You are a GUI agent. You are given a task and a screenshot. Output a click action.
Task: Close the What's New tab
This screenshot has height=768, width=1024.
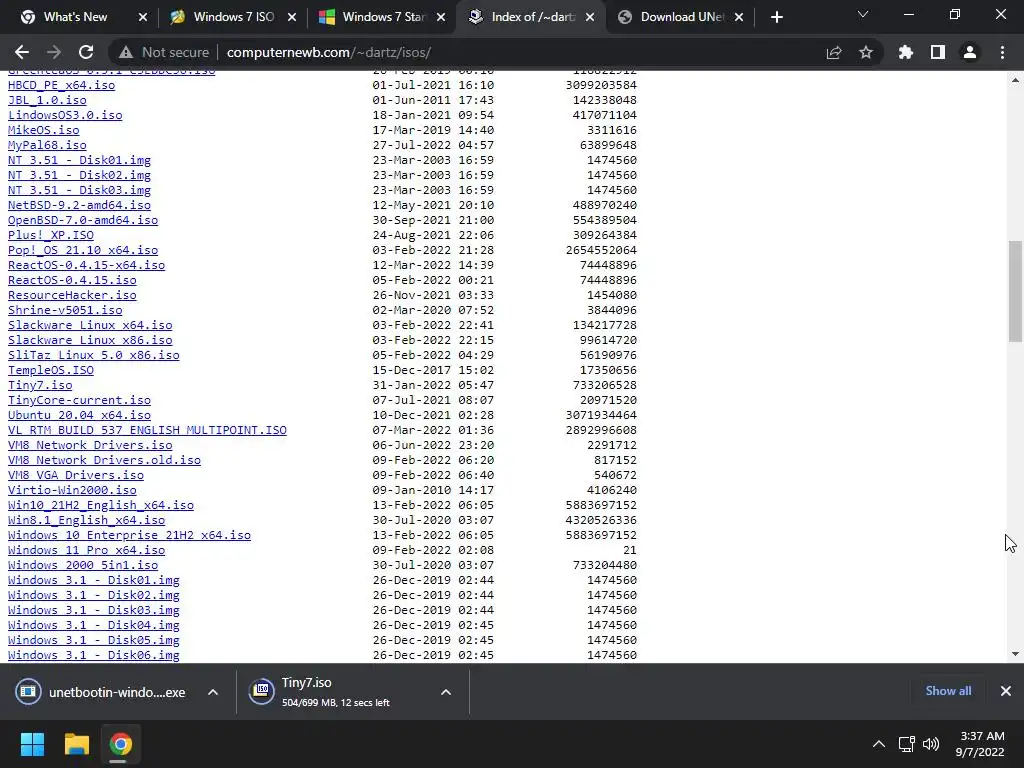click(x=143, y=17)
